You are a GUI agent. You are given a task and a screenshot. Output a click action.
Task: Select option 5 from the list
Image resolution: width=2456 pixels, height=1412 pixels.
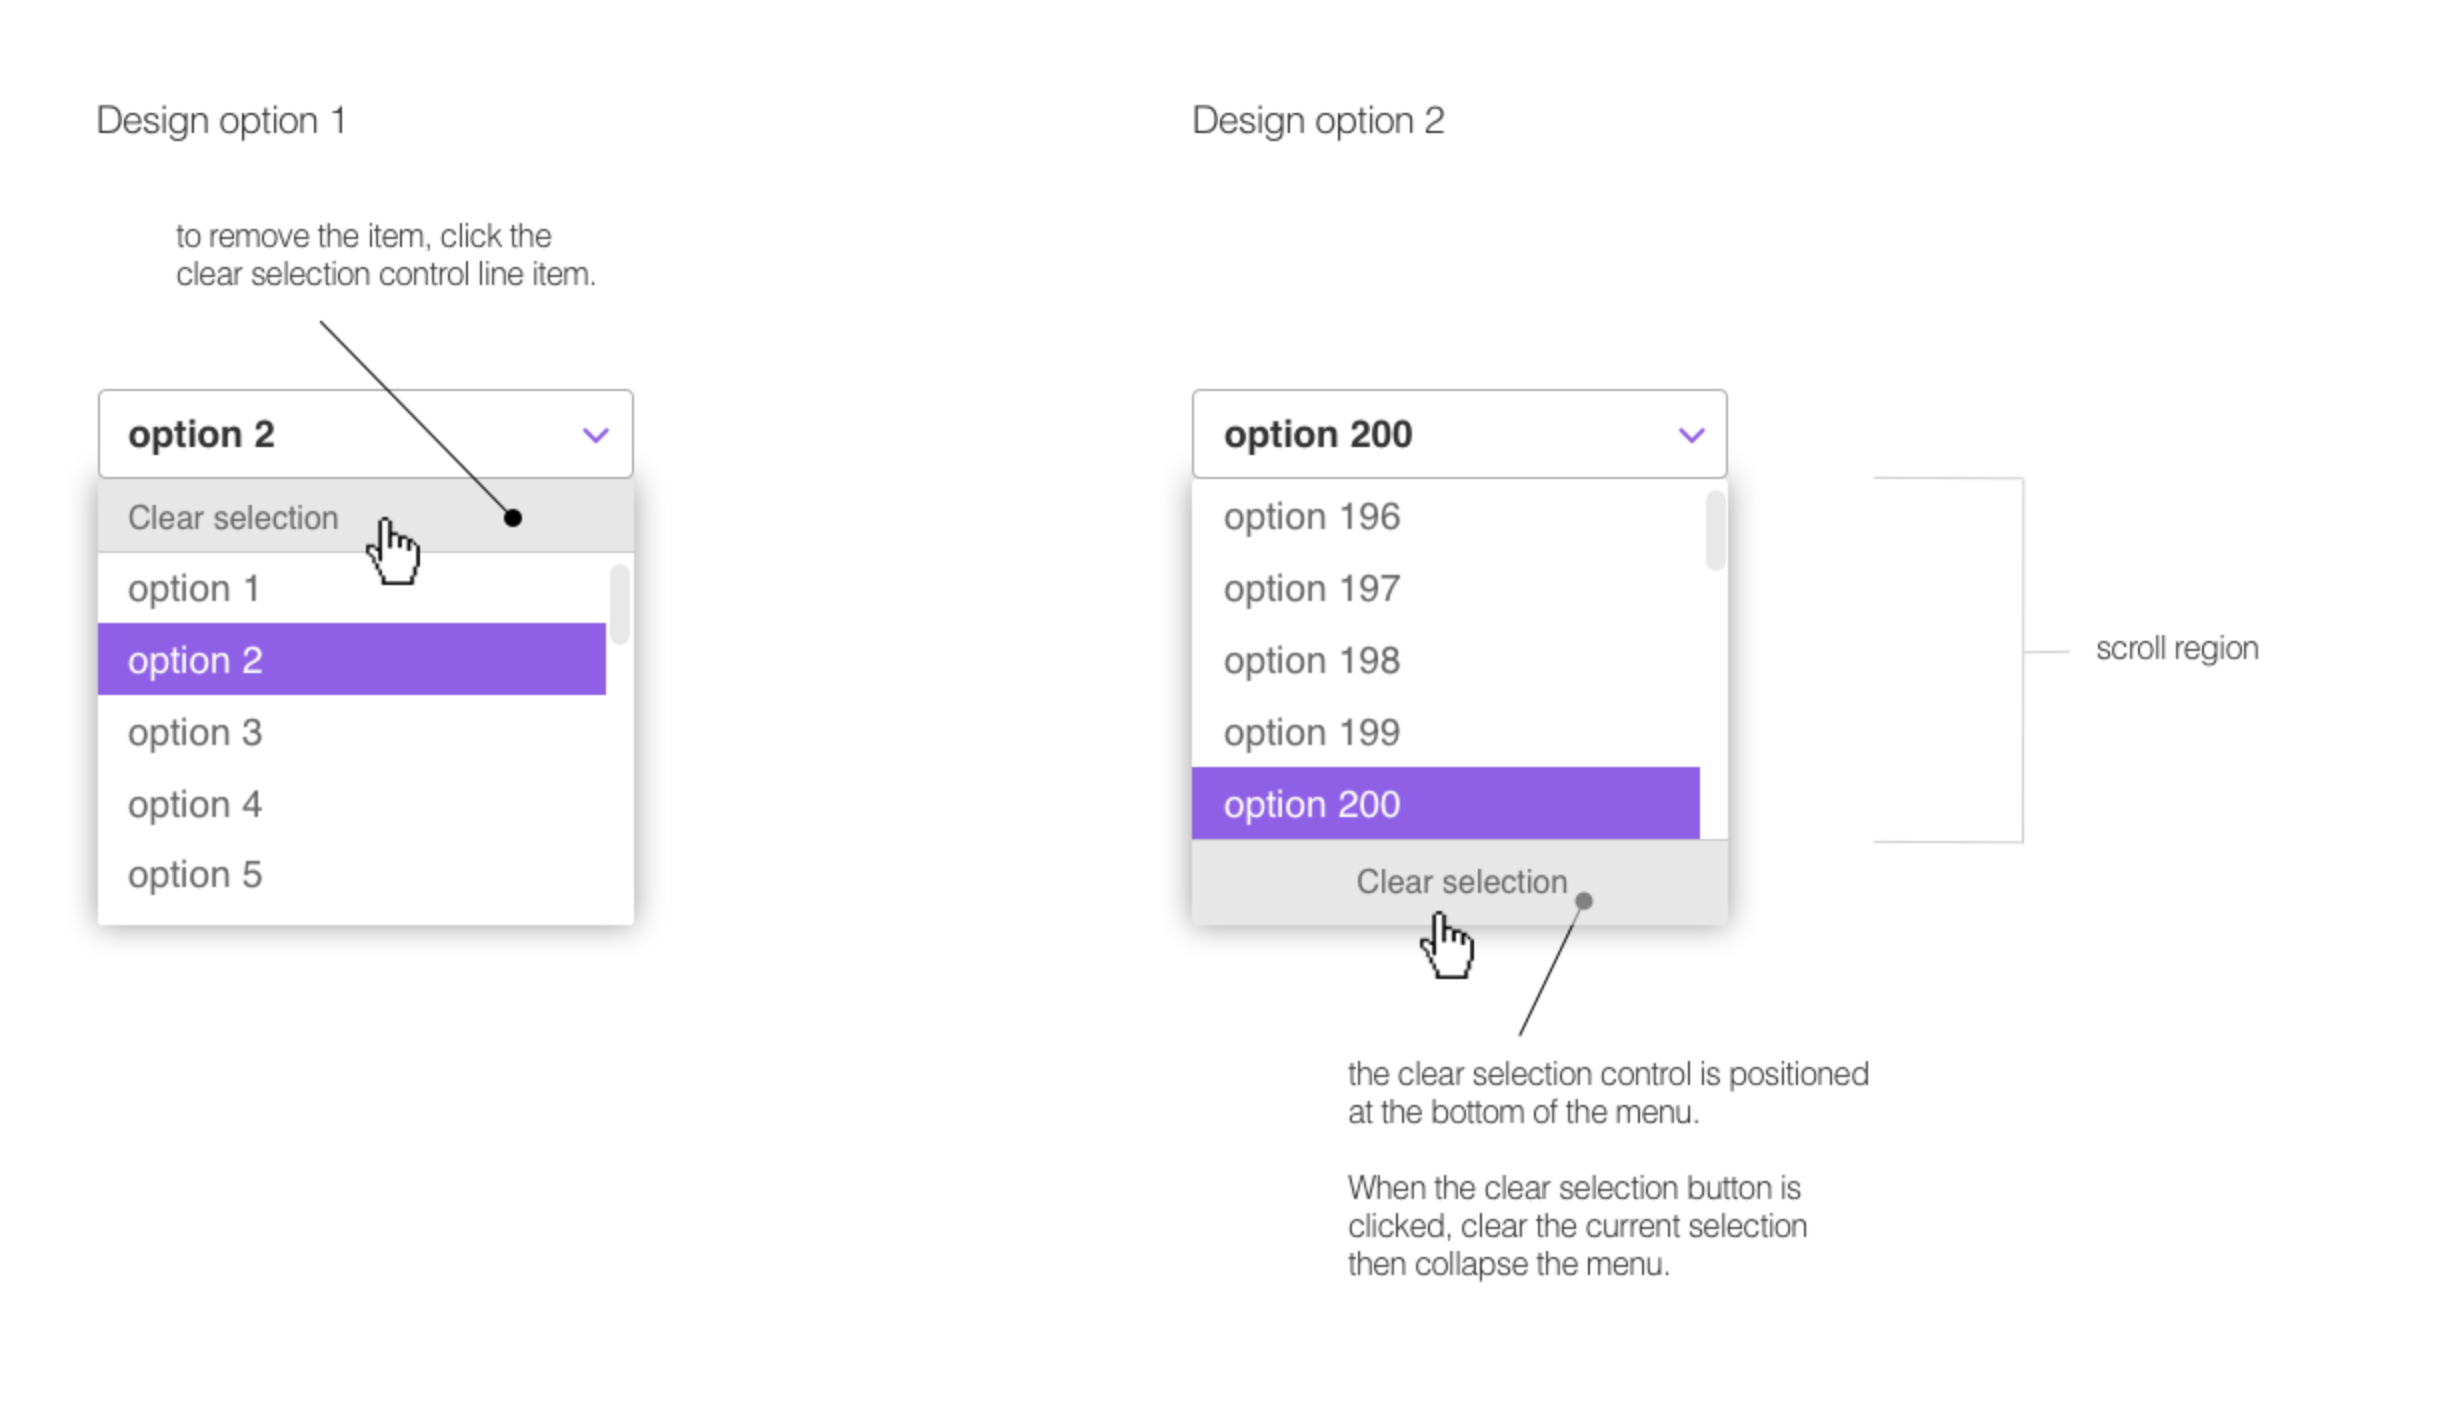pyautogui.click(x=195, y=874)
